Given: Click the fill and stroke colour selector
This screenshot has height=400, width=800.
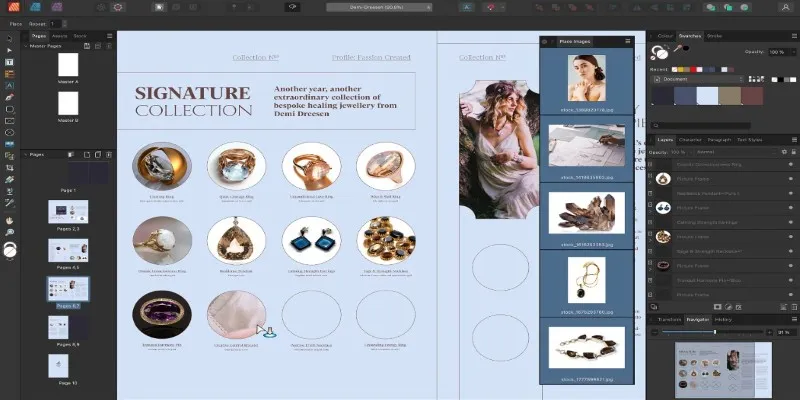Looking at the screenshot, I should pyautogui.click(x=659, y=52).
